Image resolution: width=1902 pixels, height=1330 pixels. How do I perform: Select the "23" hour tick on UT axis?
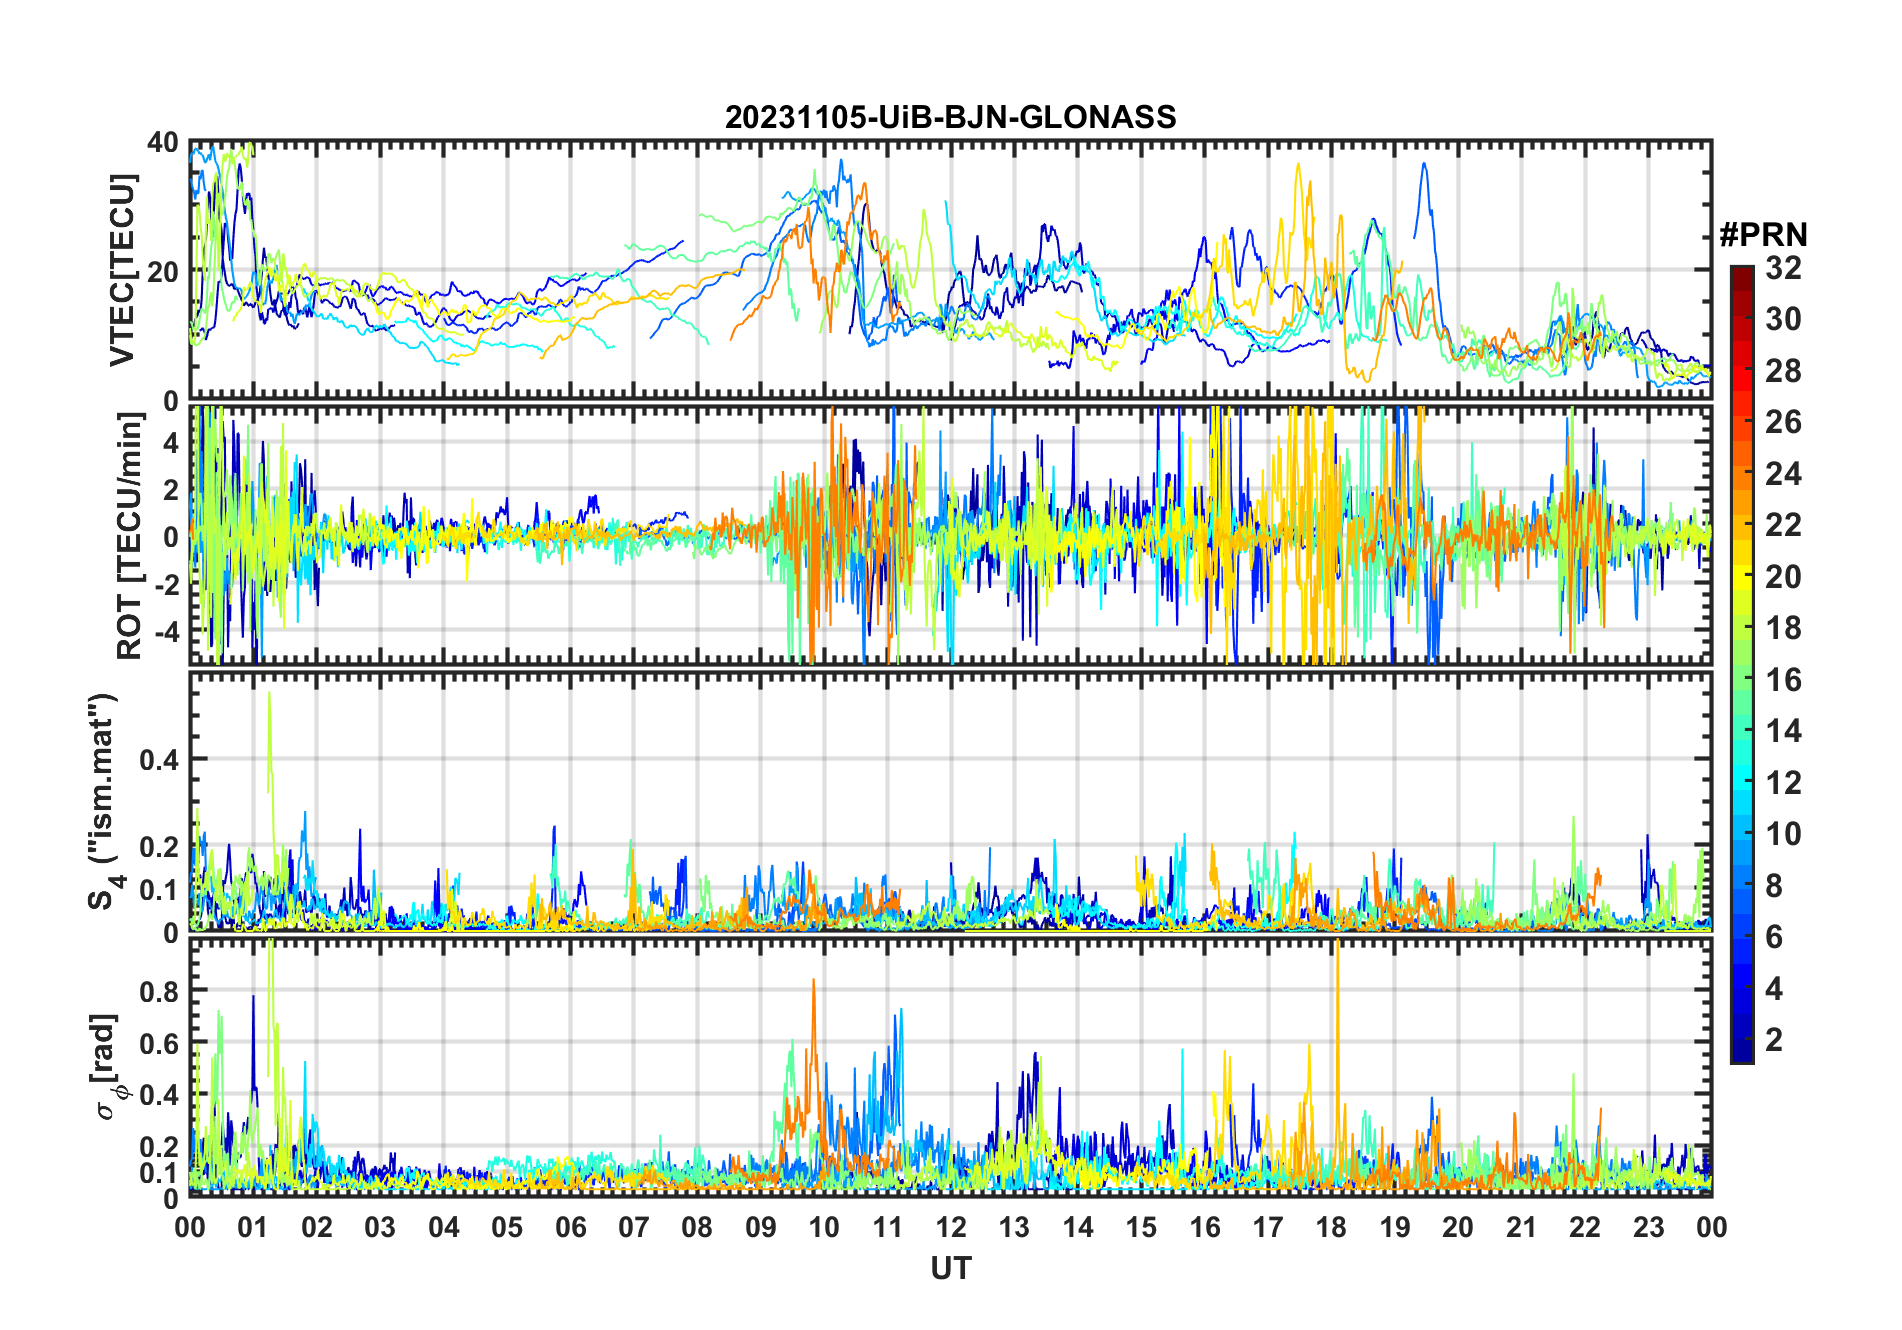pyautogui.click(x=1649, y=1227)
